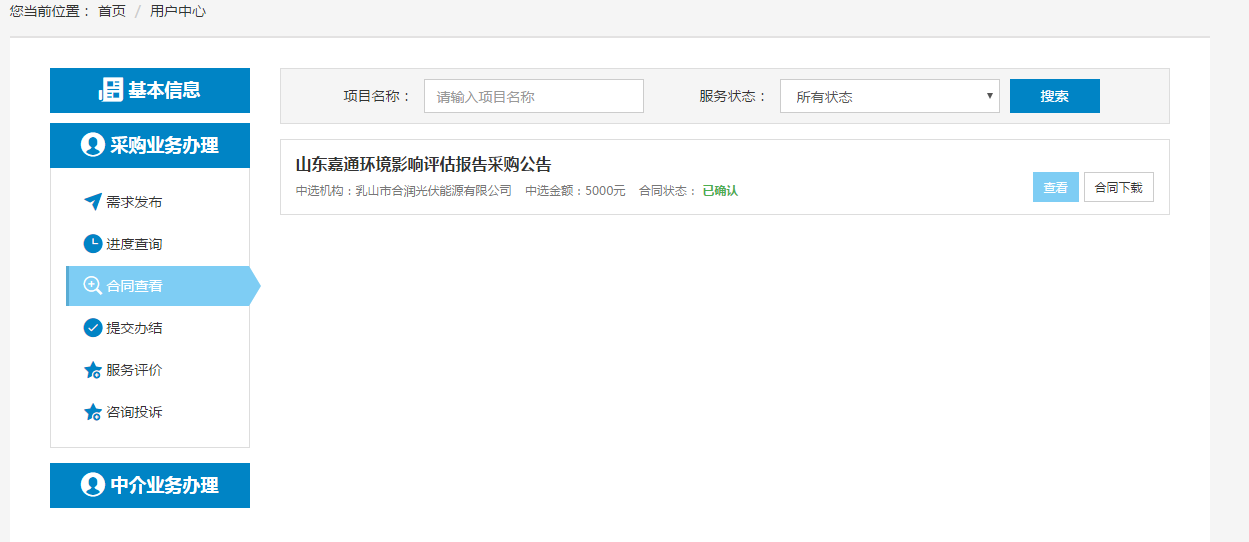Go to 首页 in the breadcrumb
The image size is (1249, 542).
112,12
